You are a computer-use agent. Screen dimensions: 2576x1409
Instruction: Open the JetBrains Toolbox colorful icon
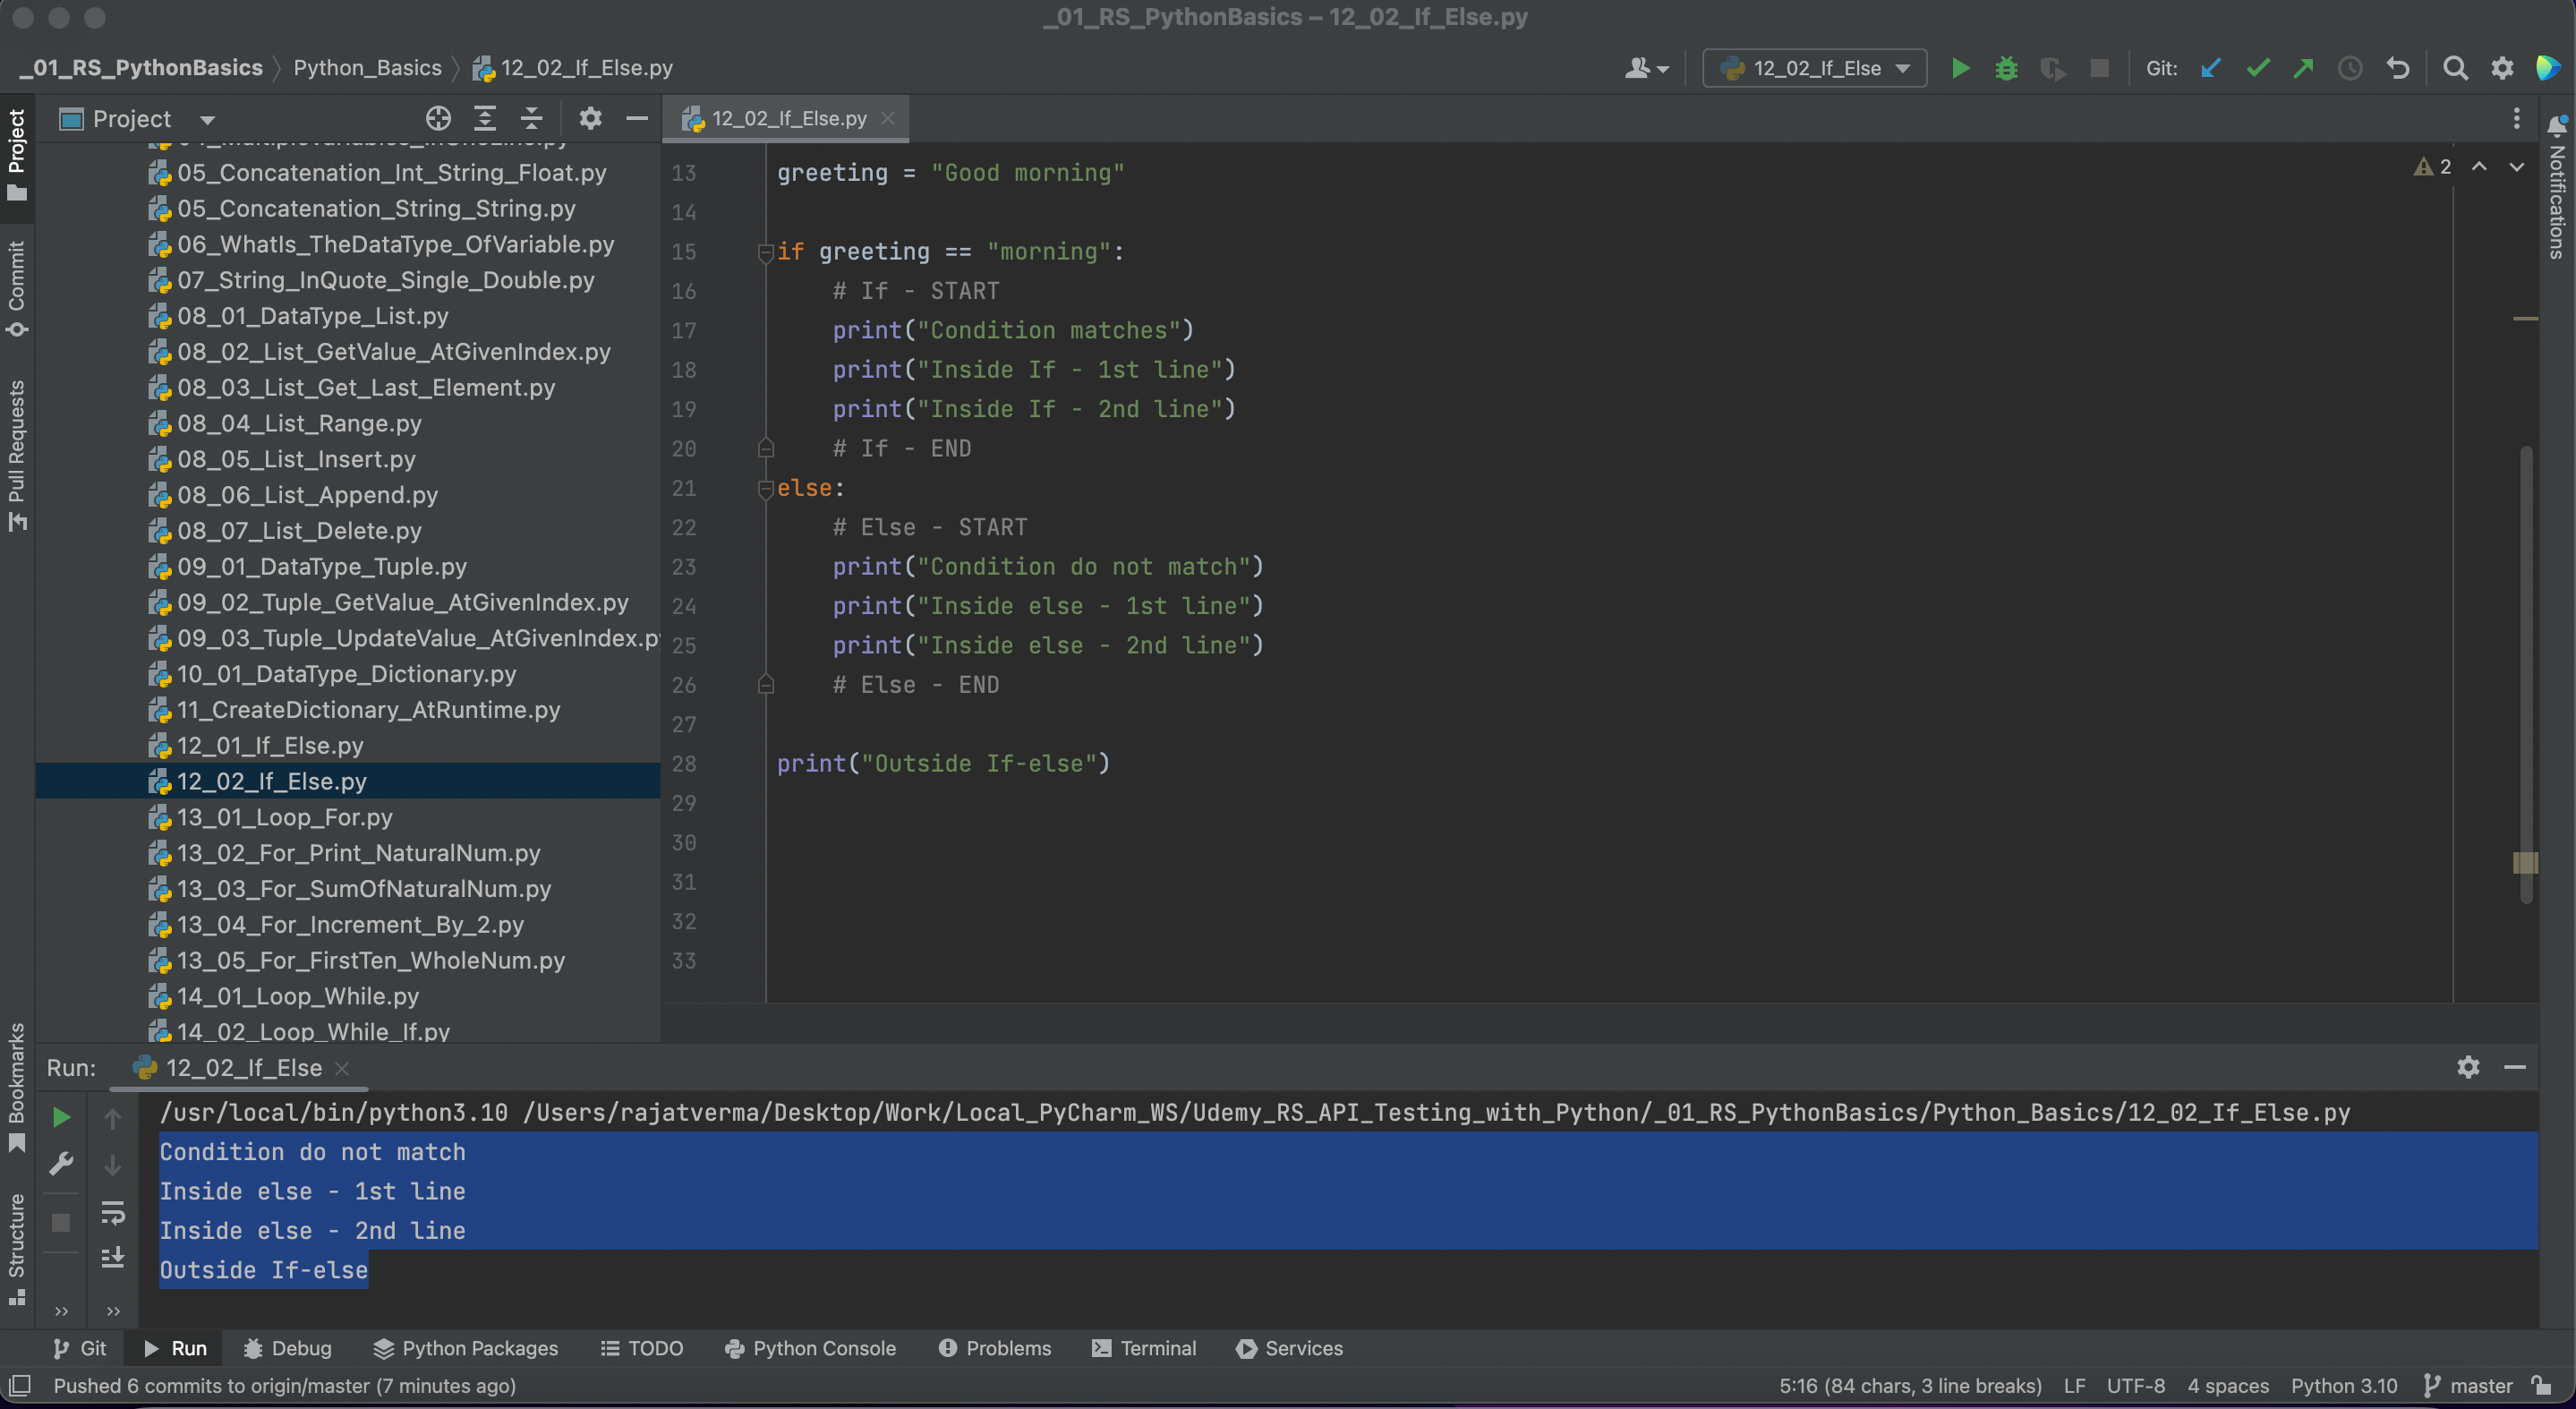[2548, 68]
